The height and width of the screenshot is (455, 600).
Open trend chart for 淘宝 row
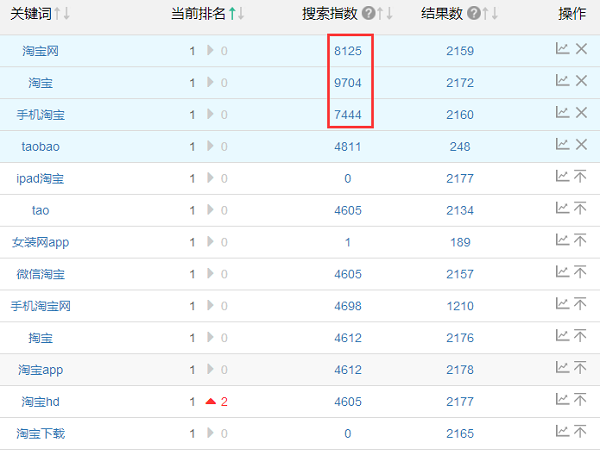[562, 81]
